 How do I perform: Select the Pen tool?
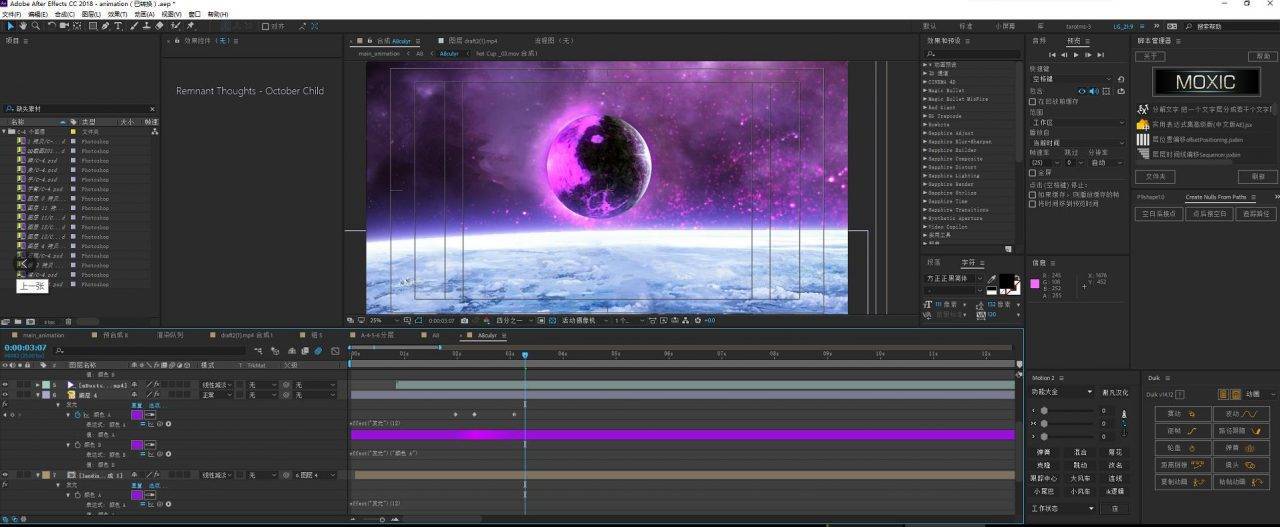[105, 26]
